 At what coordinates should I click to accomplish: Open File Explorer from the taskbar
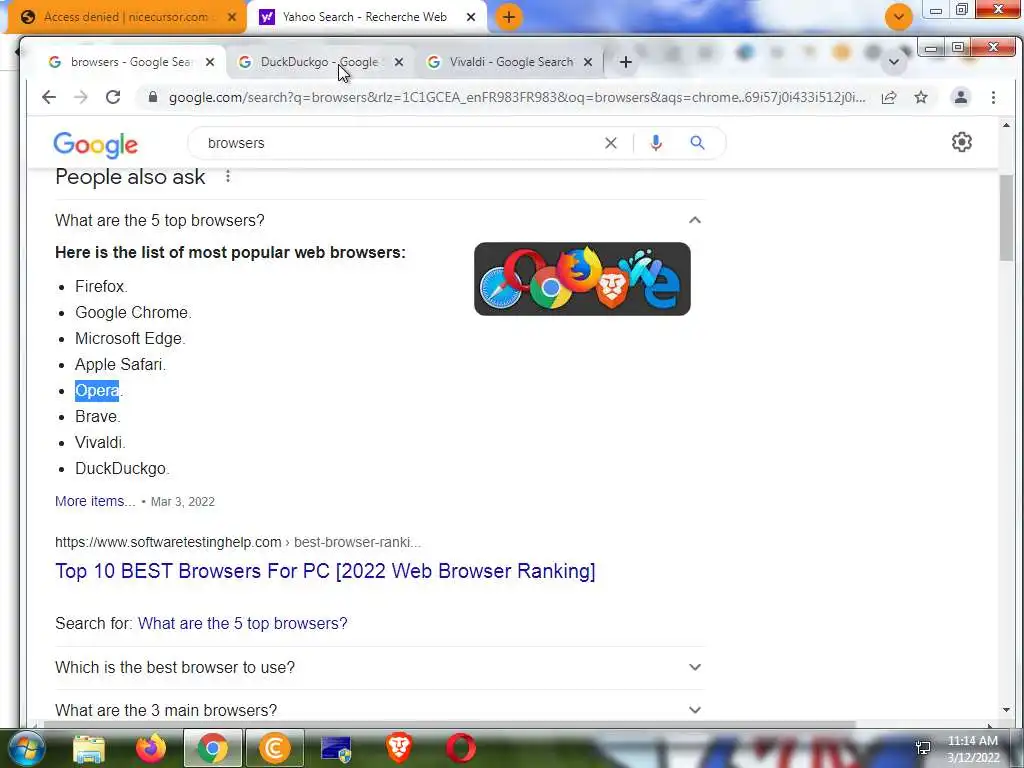coord(89,748)
